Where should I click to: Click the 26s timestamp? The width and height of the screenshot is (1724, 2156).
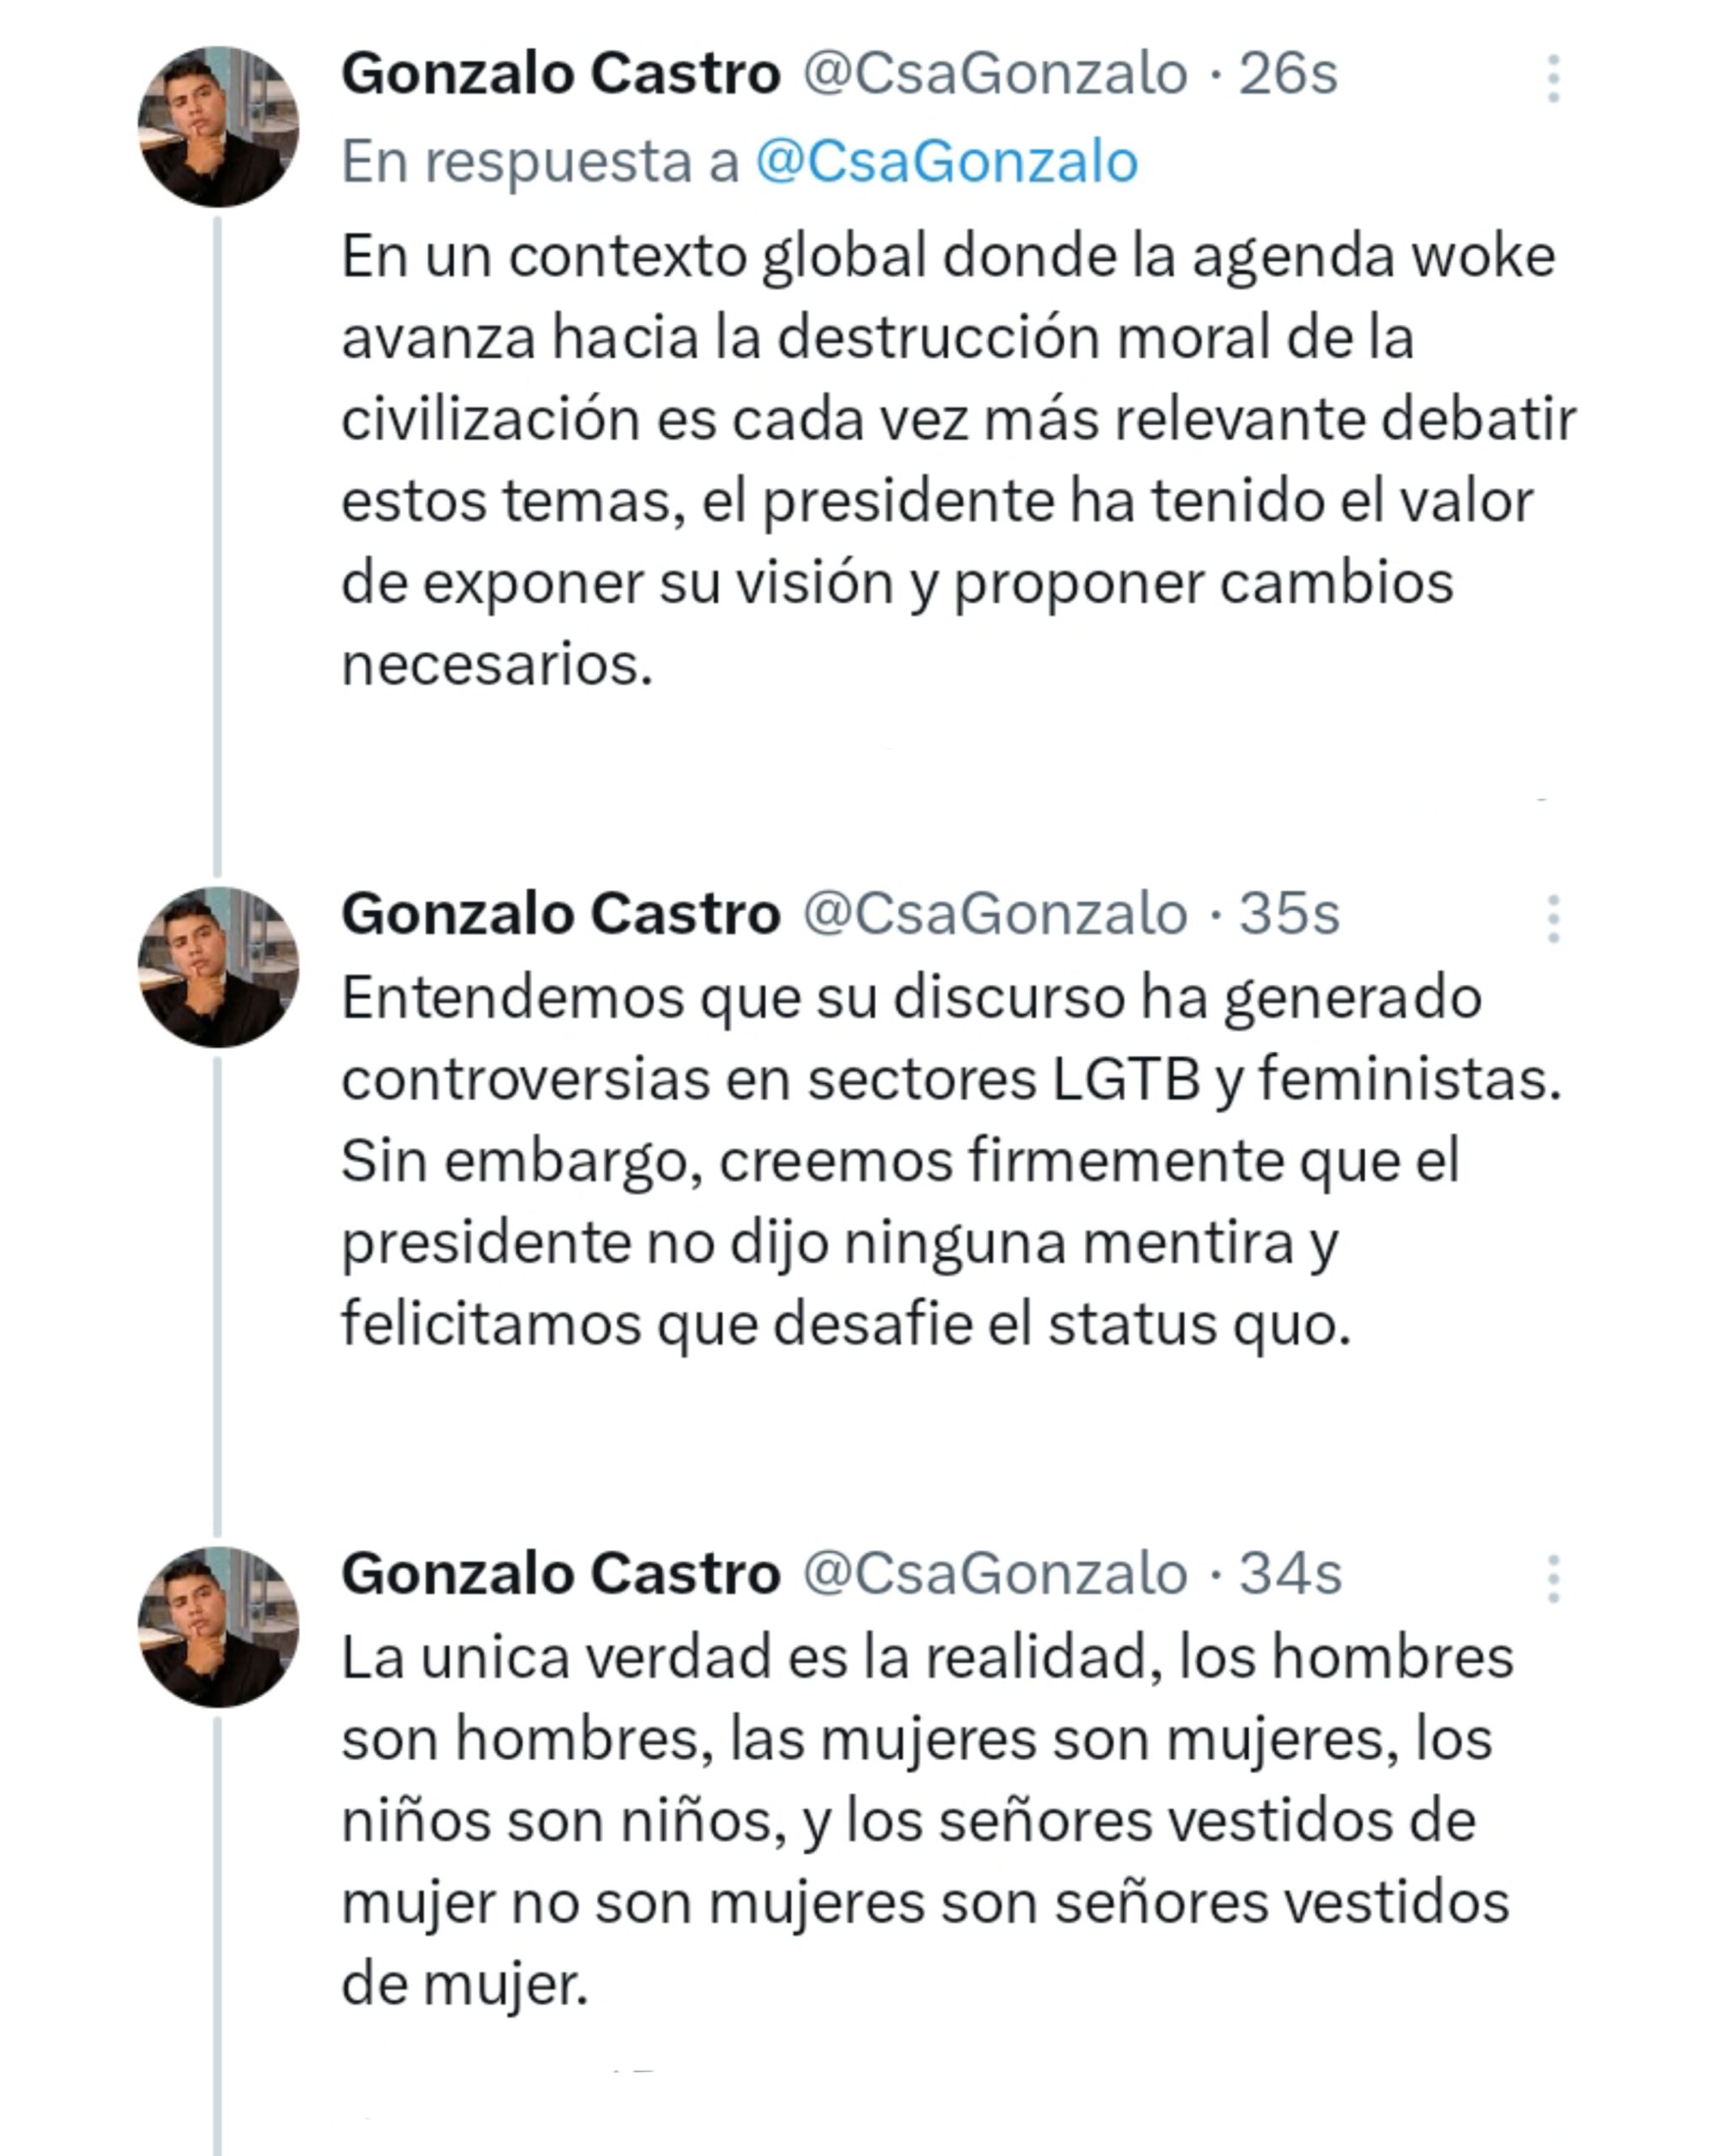pyautogui.click(x=1288, y=74)
